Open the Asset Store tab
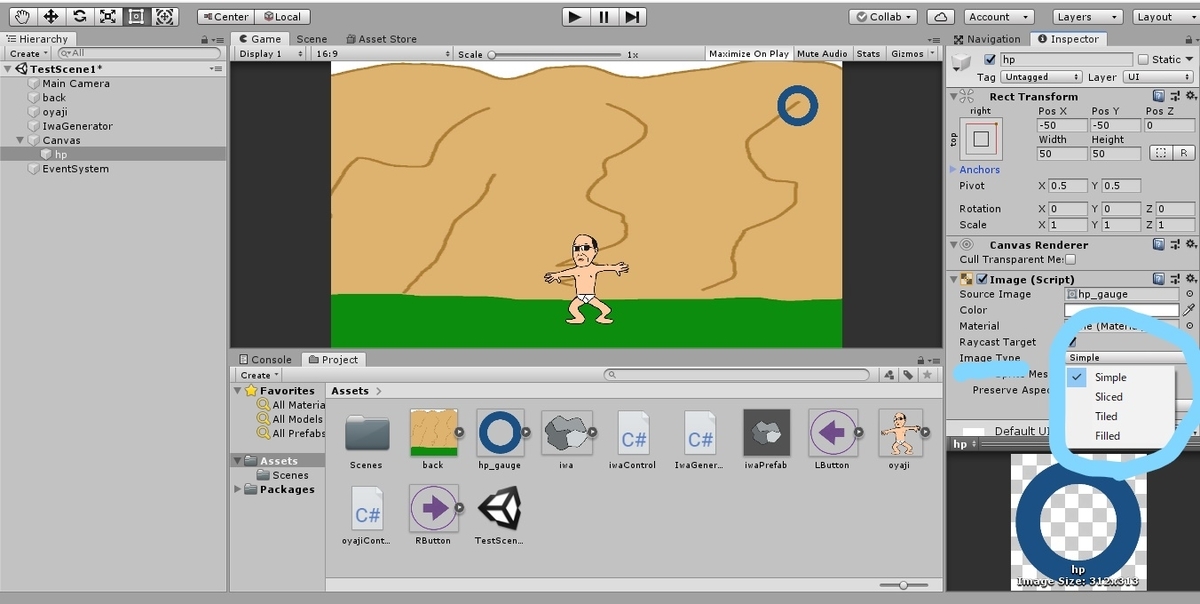Image resolution: width=1200 pixels, height=604 pixels. 381,39
